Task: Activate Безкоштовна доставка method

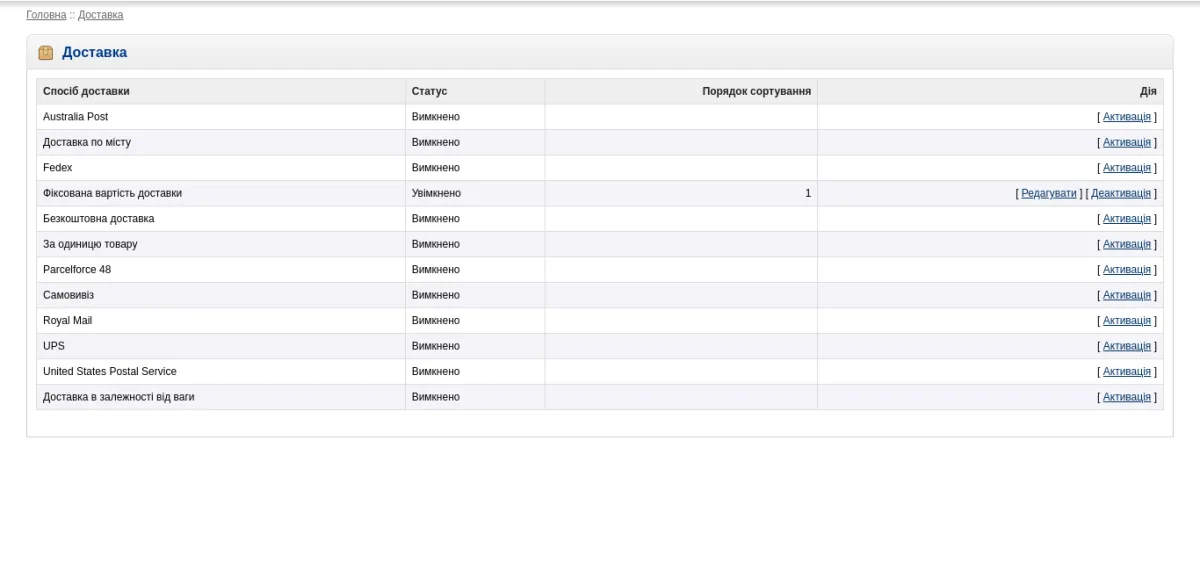Action: tap(1127, 219)
